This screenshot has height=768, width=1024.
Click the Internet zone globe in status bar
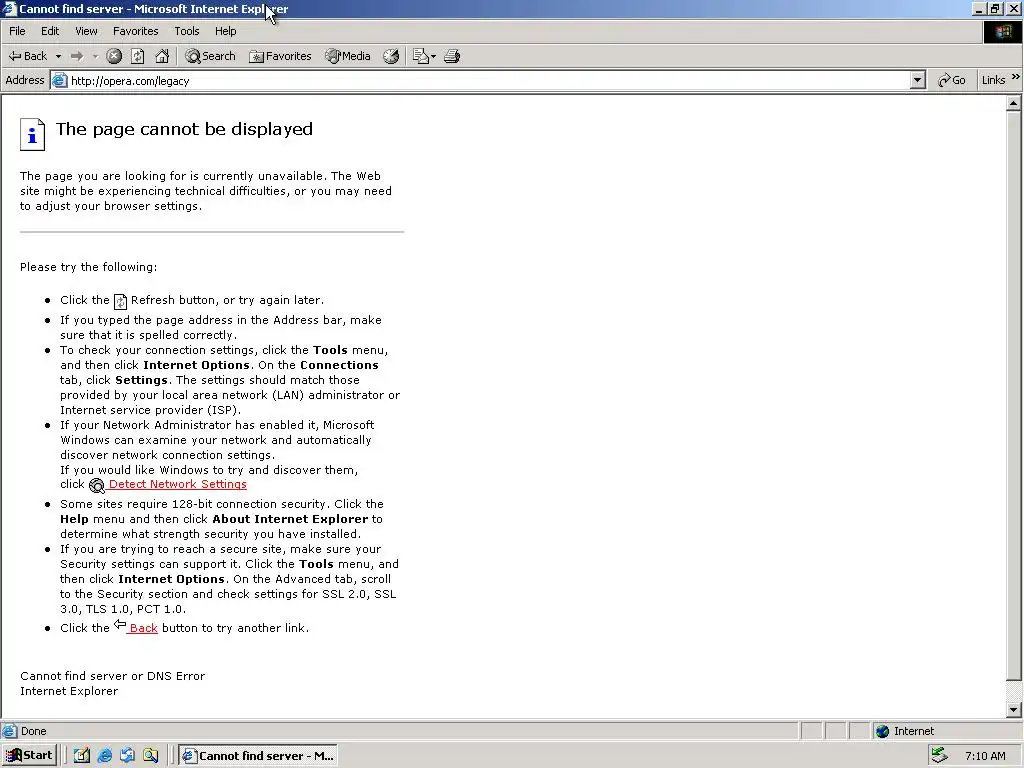click(882, 731)
